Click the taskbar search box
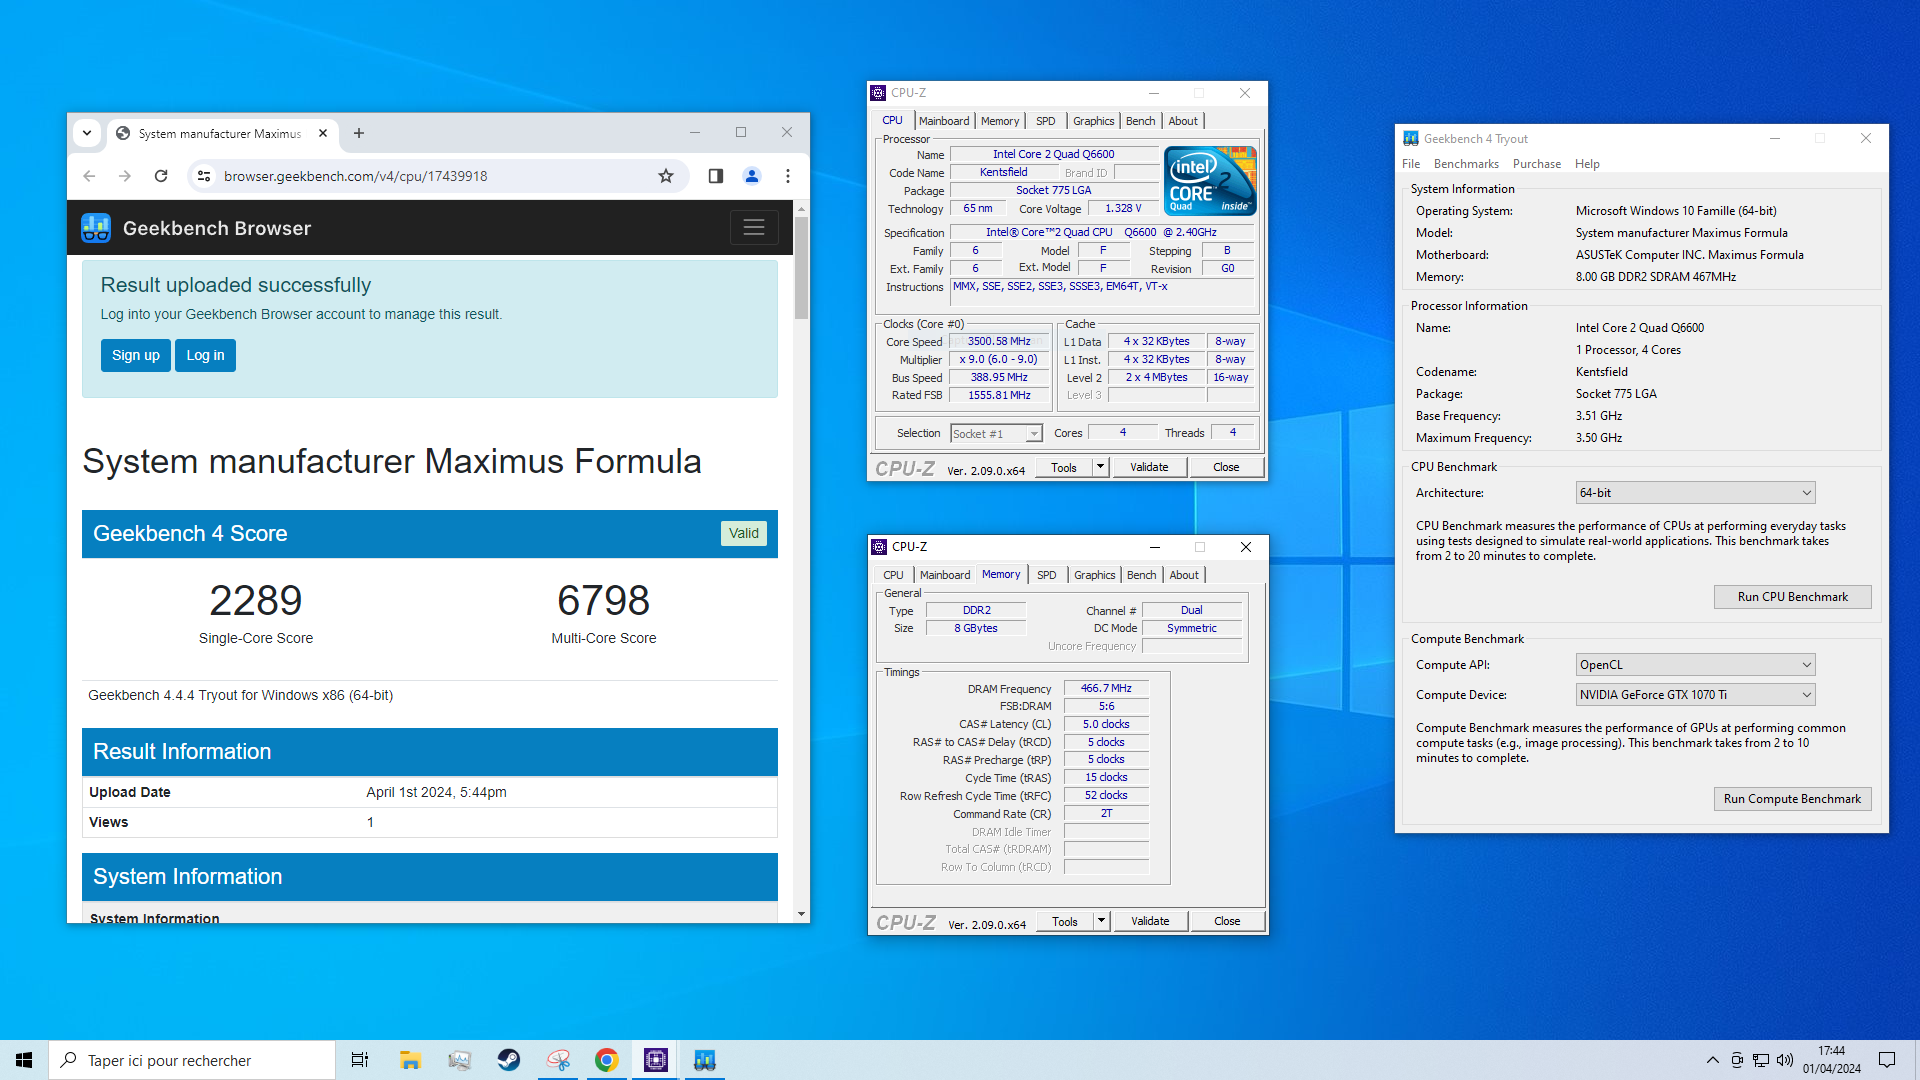The image size is (1920, 1080). [192, 1060]
